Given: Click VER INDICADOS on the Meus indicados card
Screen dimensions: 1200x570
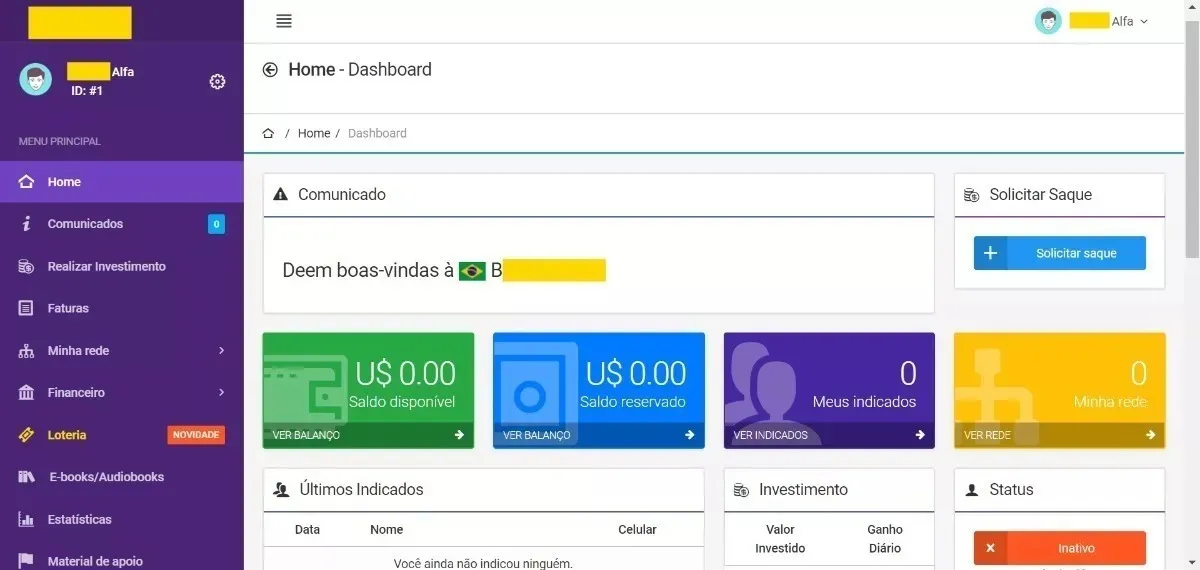Looking at the screenshot, I should [771, 435].
